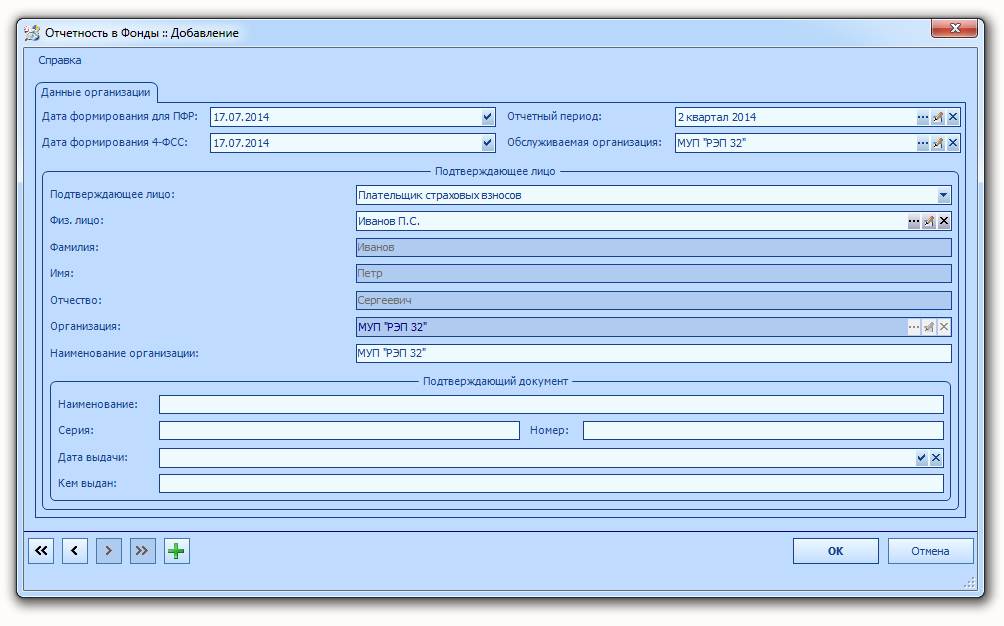Go to previous record arrow
Viewport: 1004px width, 626px height.
pyautogui.click(x=75, y=551)
